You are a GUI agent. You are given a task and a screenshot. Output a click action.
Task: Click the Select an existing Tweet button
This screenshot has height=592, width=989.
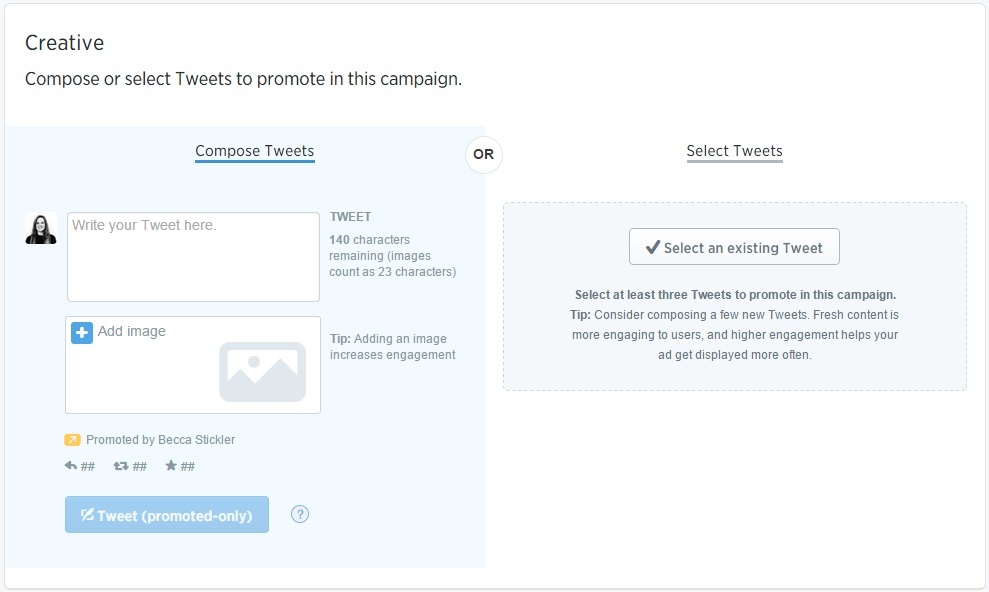[734, 247]
